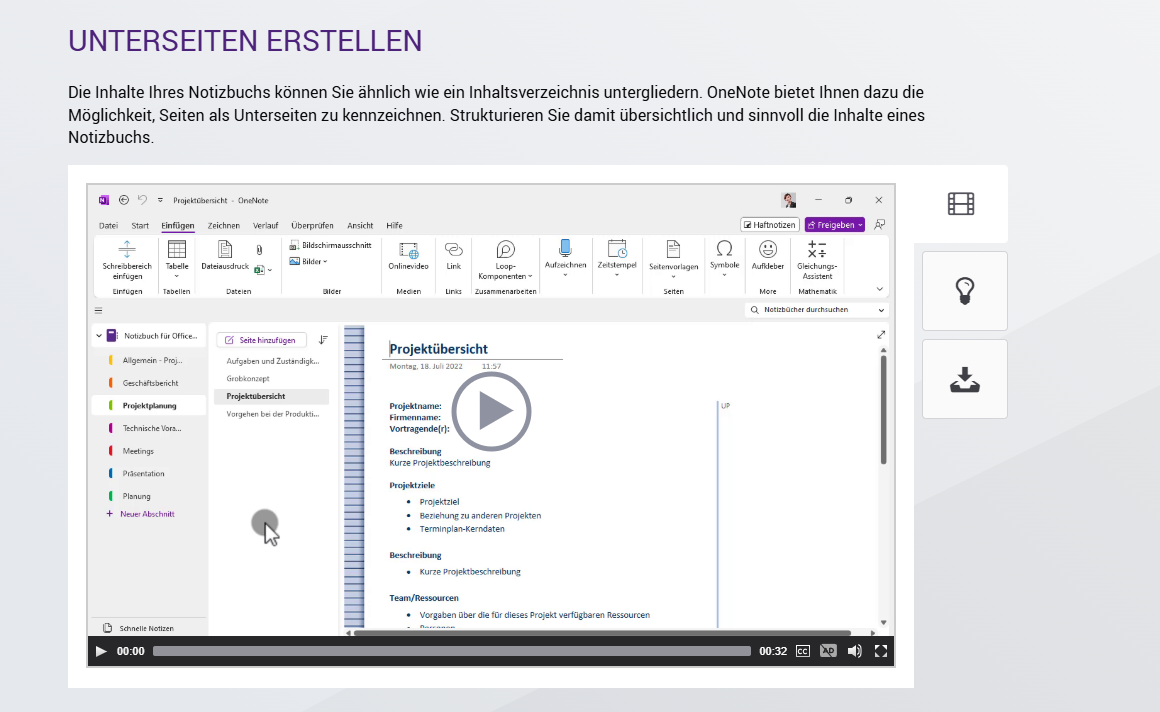Viewport: 1160px width, 712px height.
Task: Open the Bilder dropdown
Action: coord(308,261)
